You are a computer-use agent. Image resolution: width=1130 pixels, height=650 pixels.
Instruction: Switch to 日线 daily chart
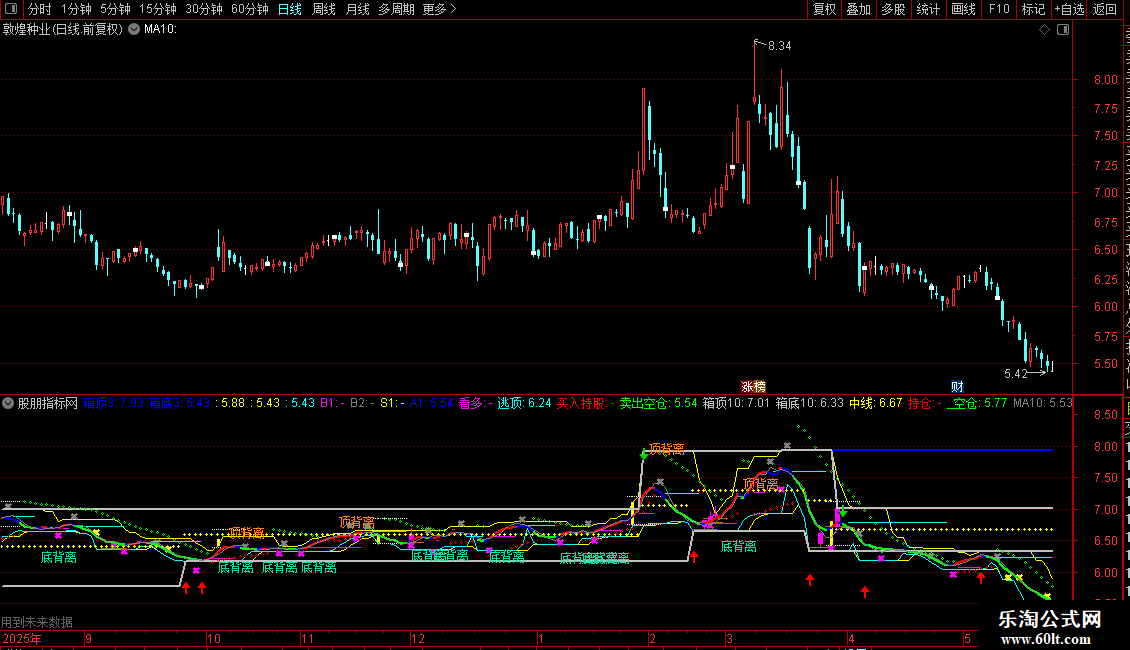click(290, 9)
